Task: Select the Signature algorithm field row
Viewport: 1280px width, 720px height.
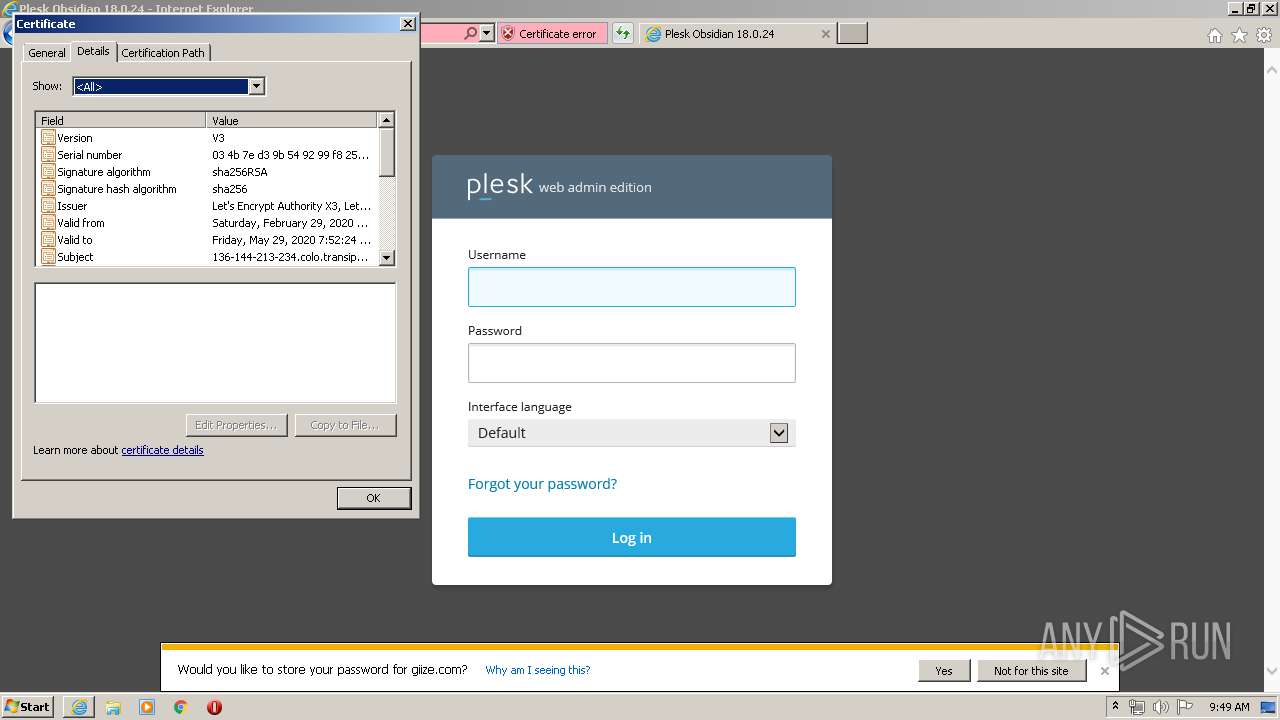Action: click(x=207, y=172)
